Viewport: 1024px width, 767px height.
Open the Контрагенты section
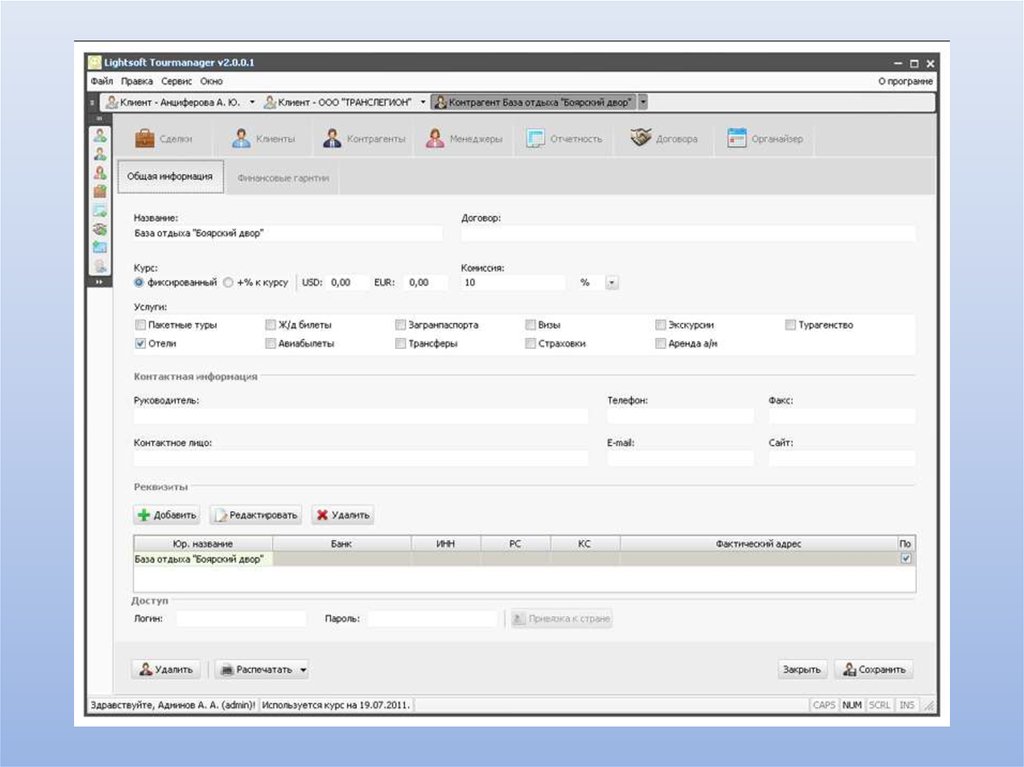tap(364, 139)
